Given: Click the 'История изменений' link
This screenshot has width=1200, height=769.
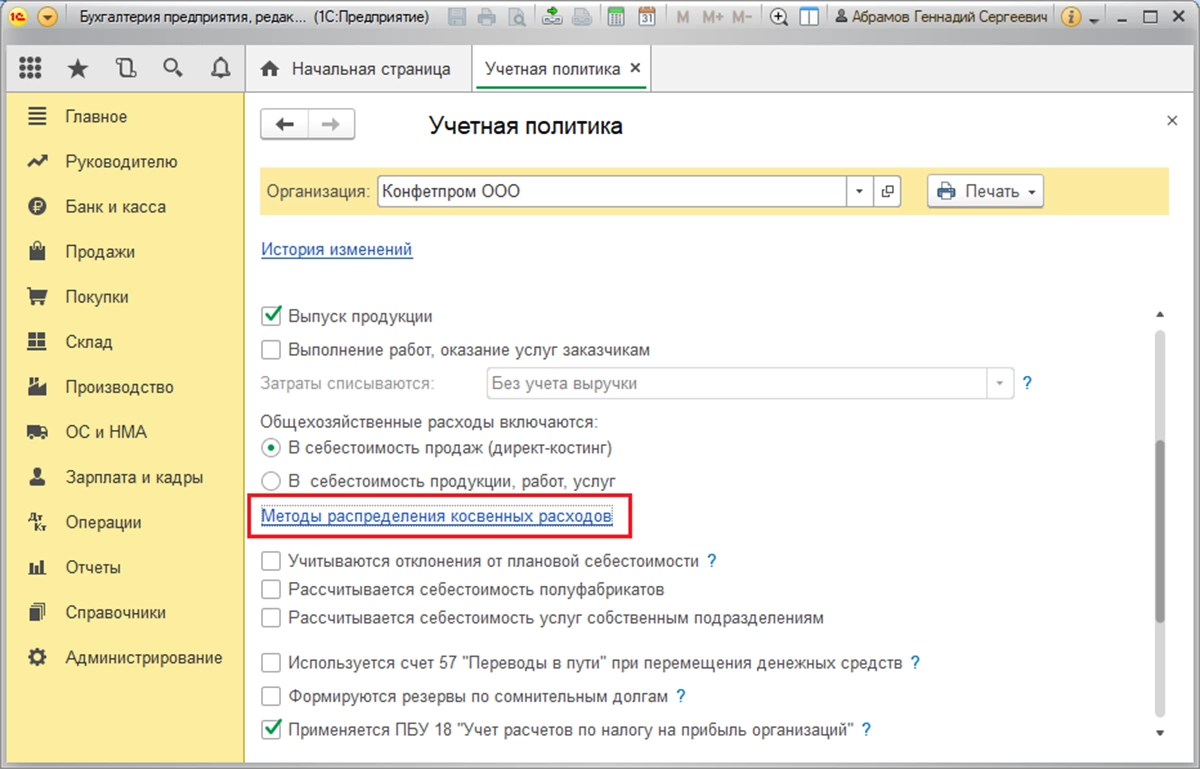Looking at the screenshot, I should pos(337,249).
